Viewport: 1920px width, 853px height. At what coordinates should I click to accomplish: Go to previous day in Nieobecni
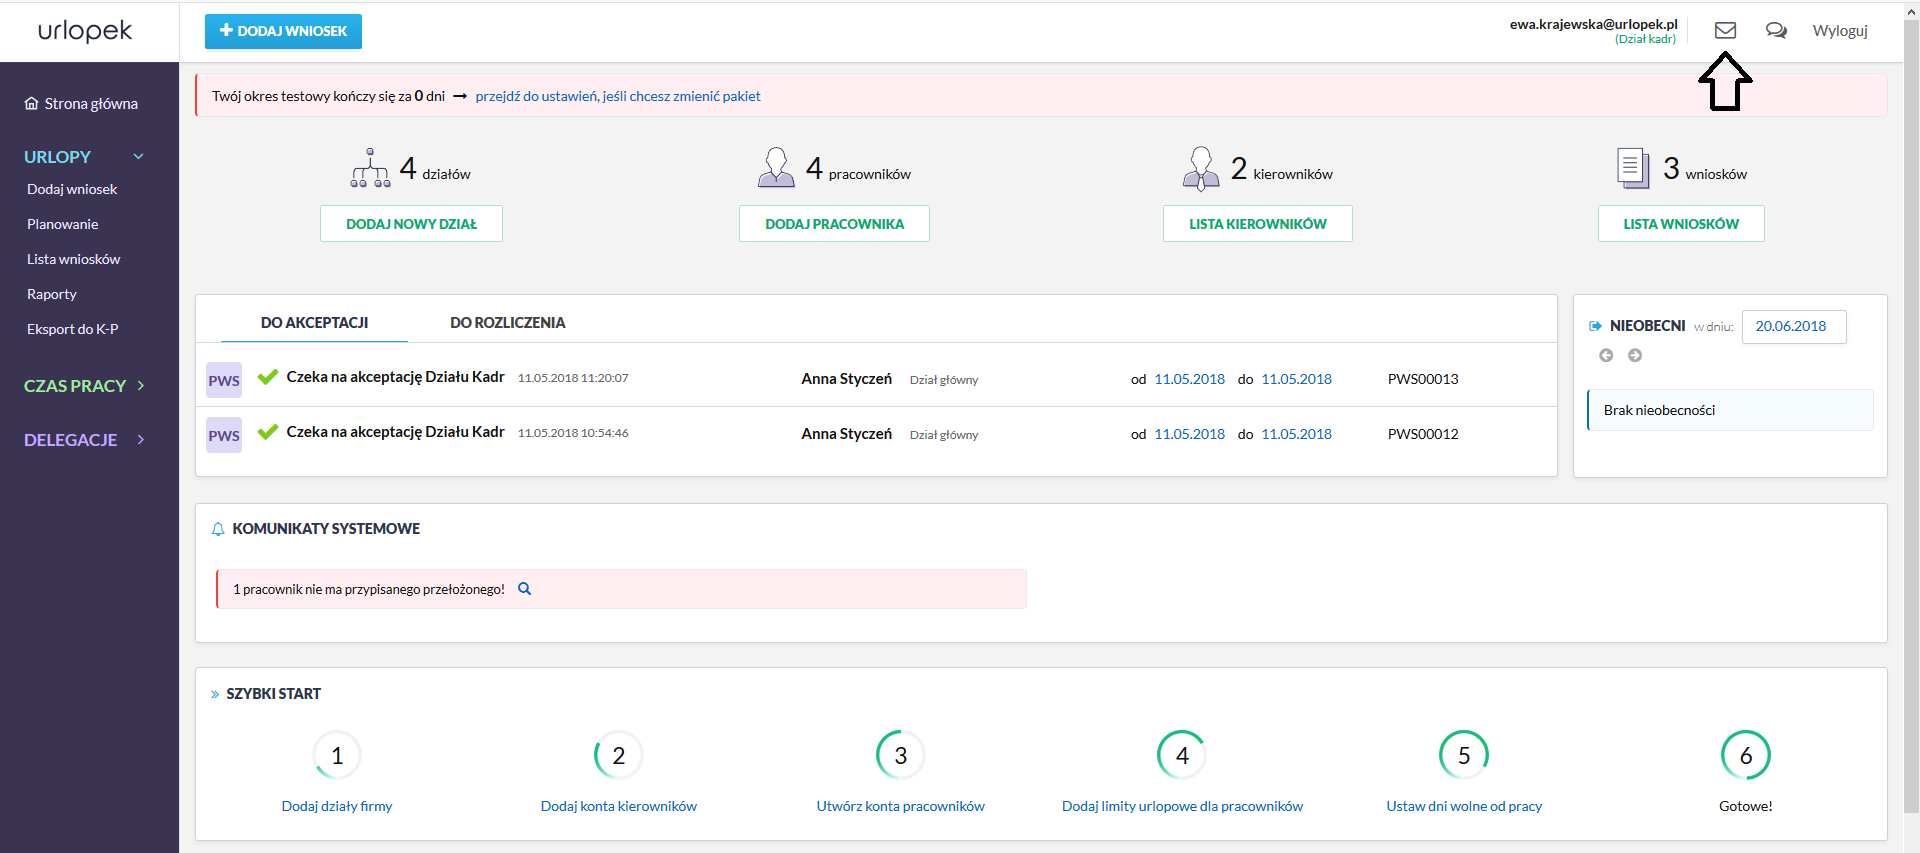[1606, 355]
